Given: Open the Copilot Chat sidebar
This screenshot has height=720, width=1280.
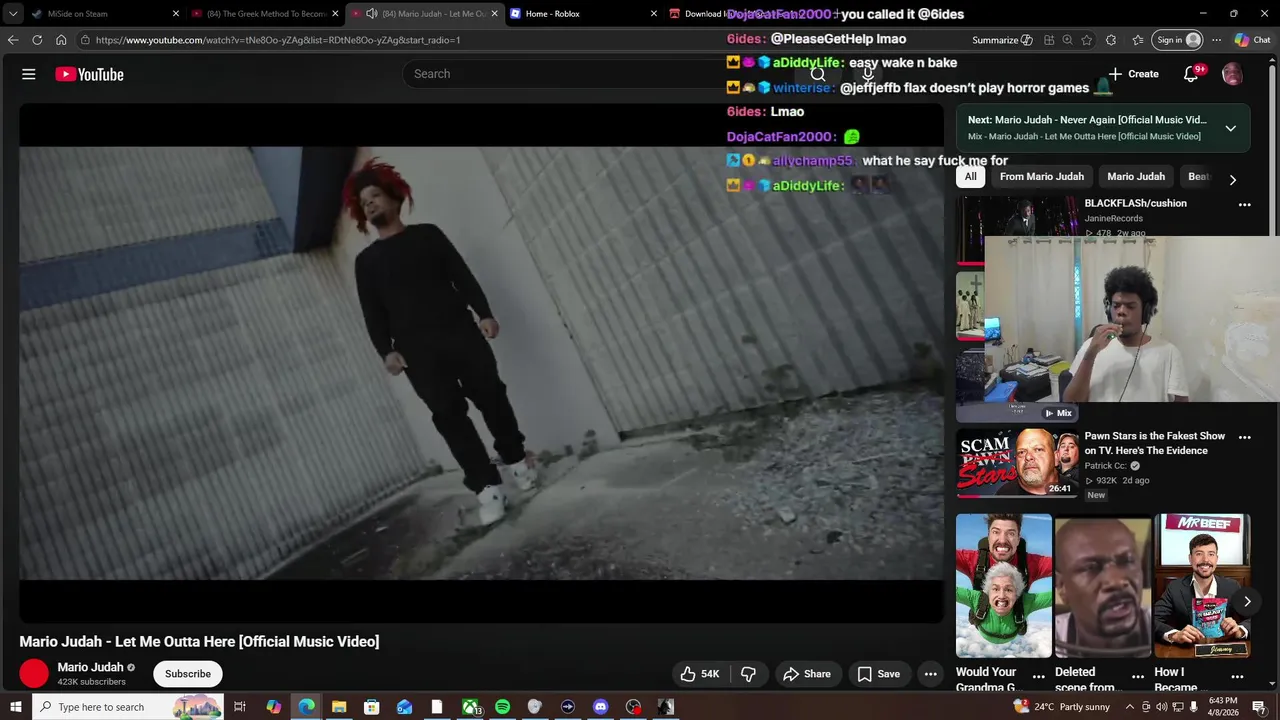Looking at the screenshot, I should pos(1252,40).
